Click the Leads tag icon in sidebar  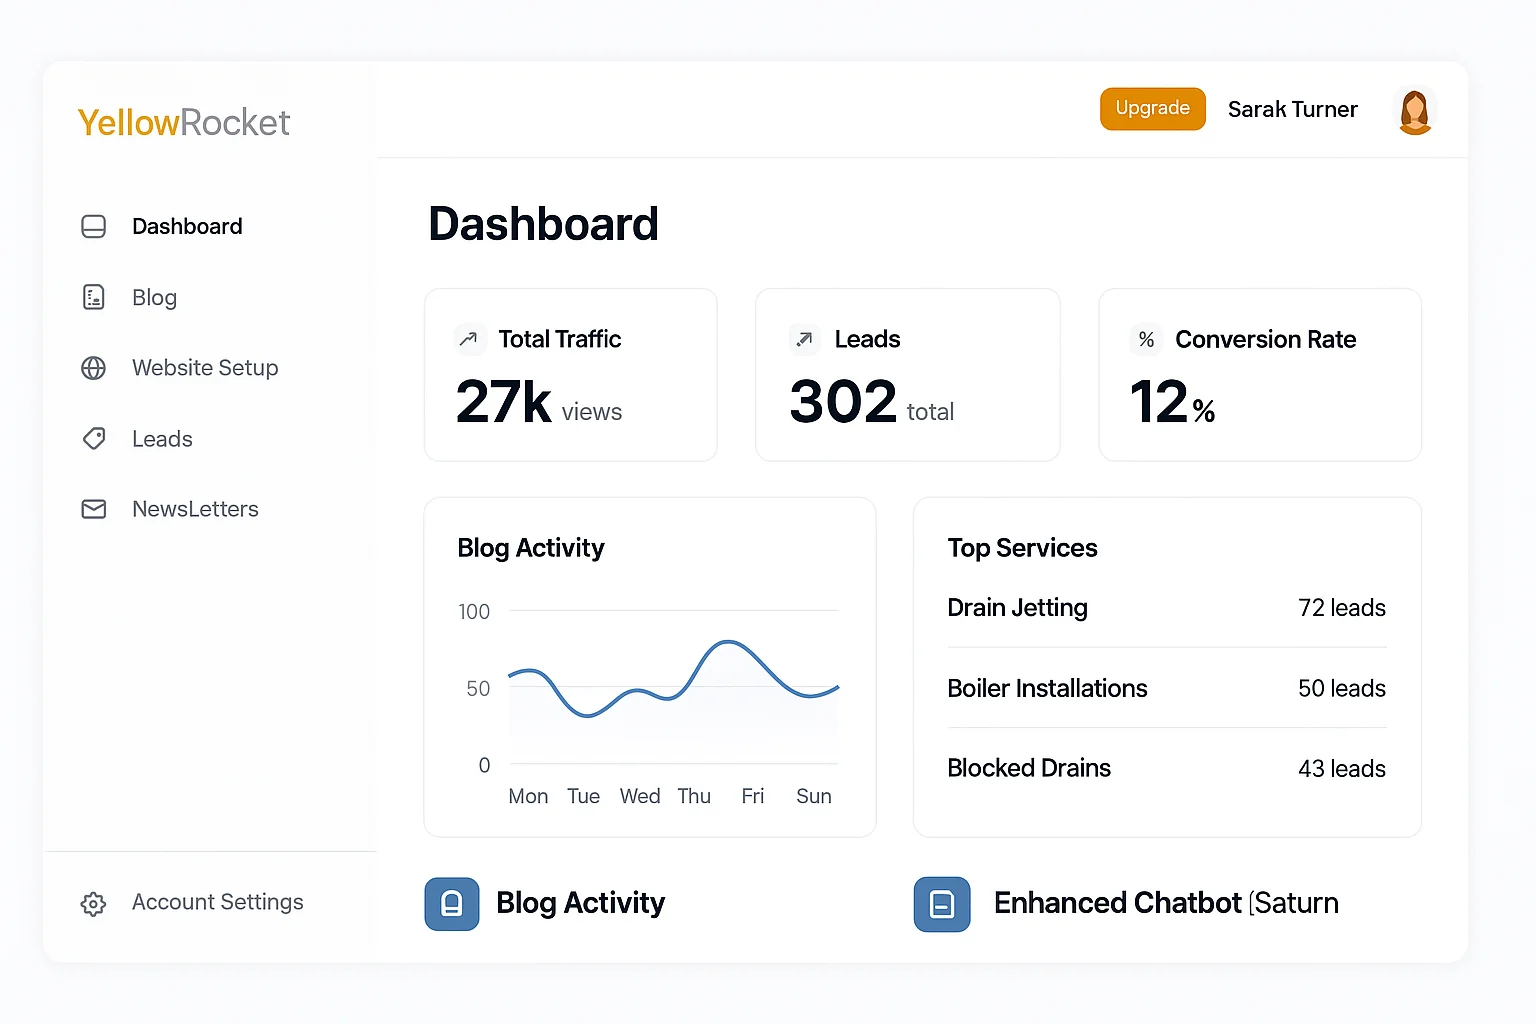pyautogui.click(x=94, y=438)
